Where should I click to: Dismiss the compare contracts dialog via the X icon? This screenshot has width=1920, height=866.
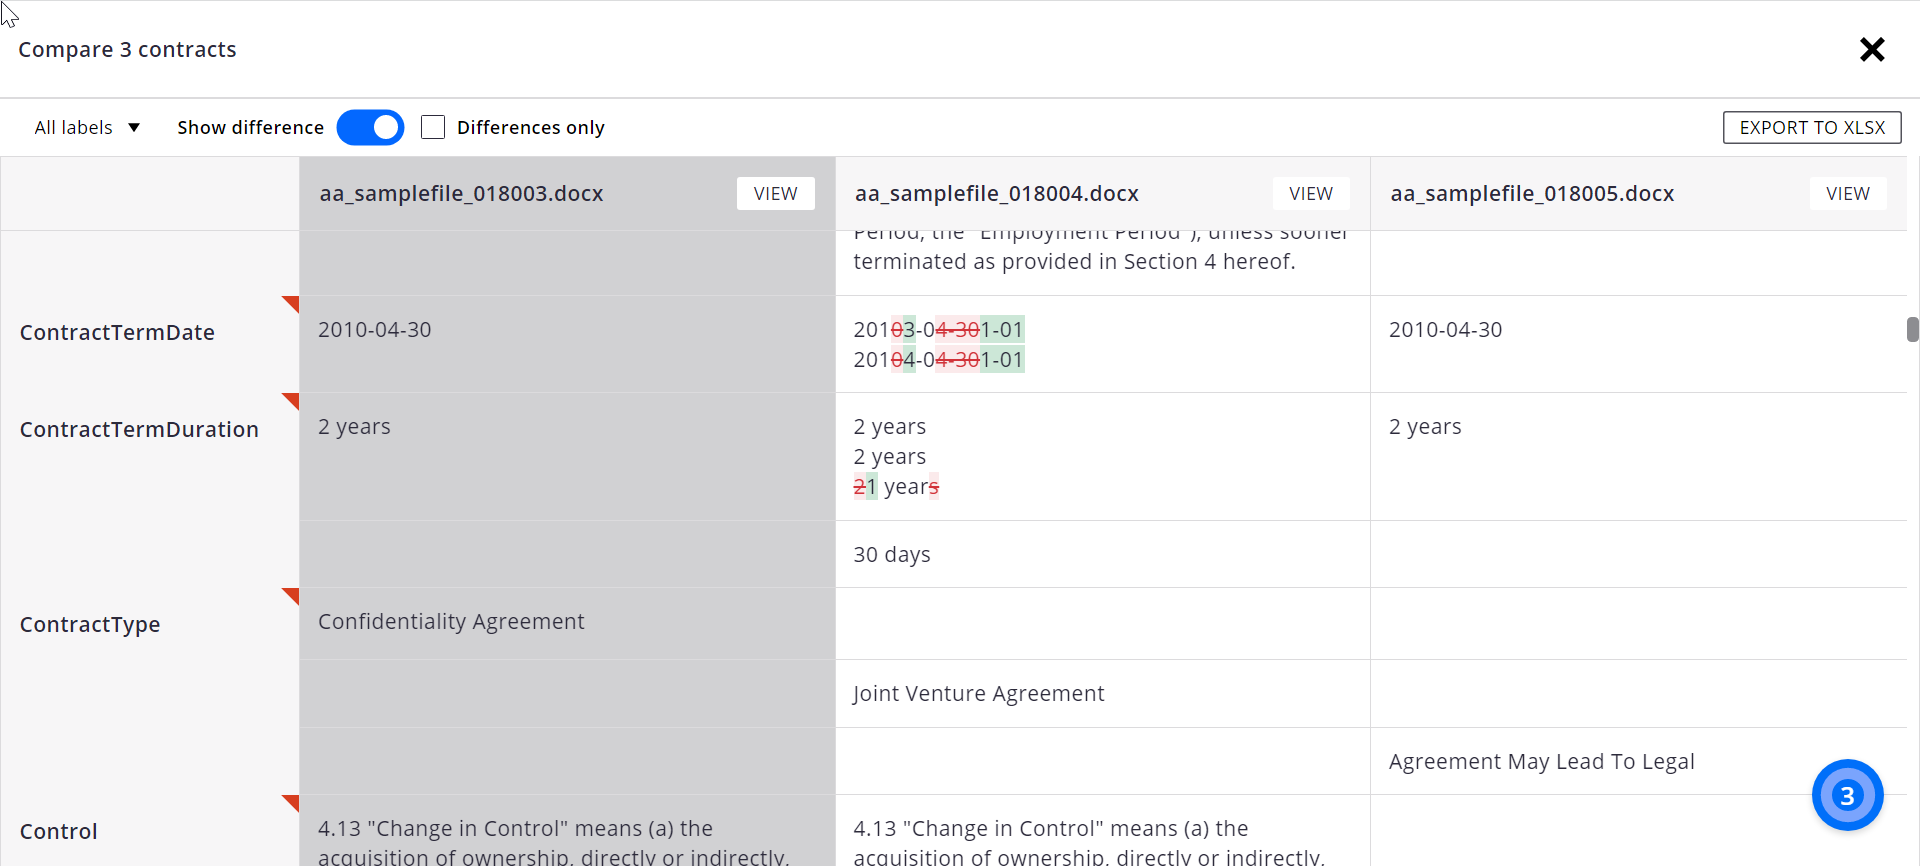tap(1872, 49)
